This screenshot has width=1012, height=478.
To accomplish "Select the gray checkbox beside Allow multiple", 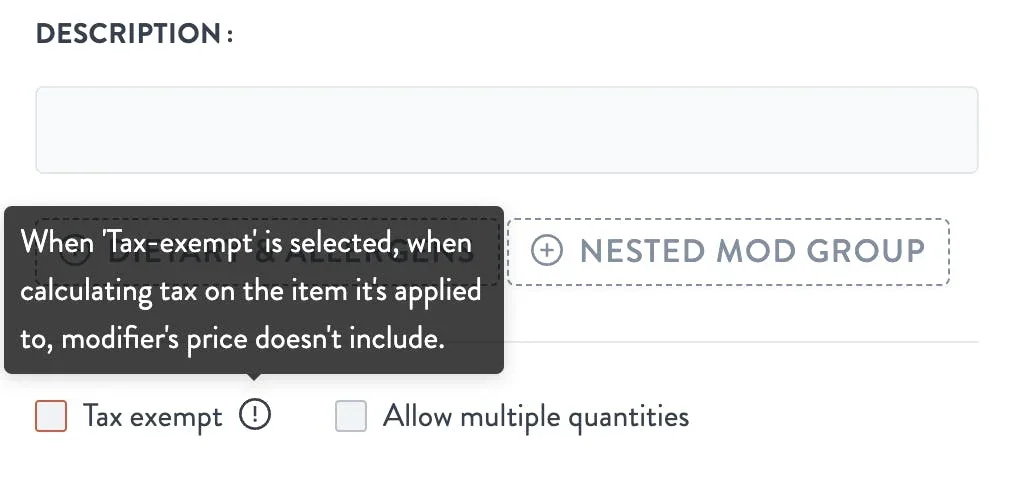I will point(351,415).
